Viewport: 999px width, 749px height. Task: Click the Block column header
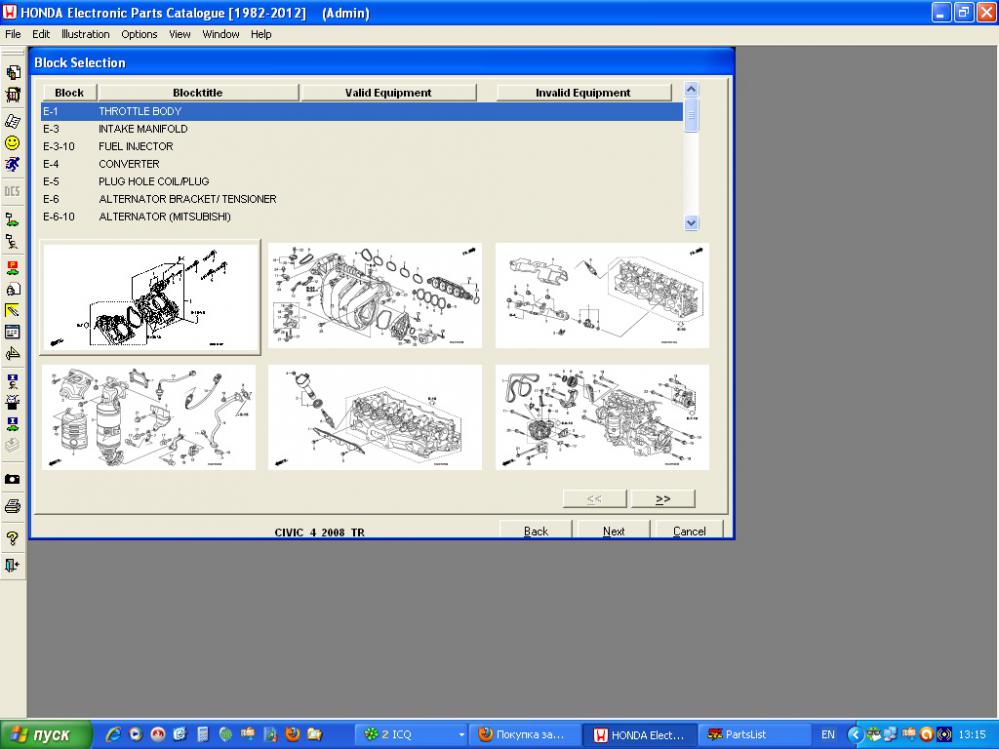tap(69, 92)
